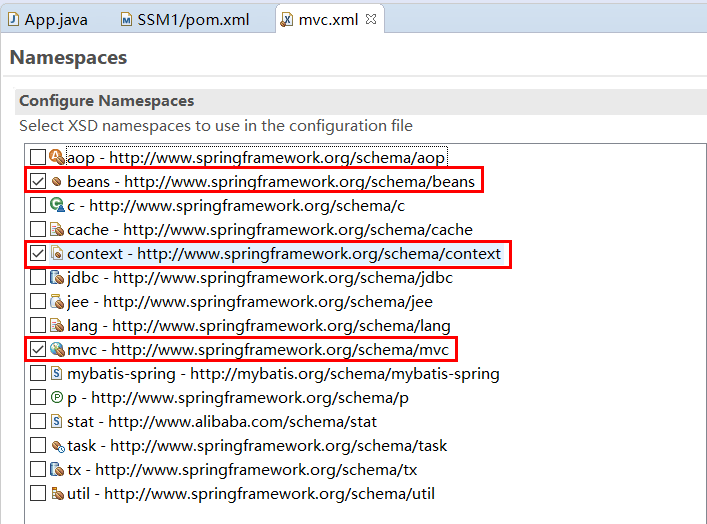Click the c namespace icon
This screenshot has width=707, height=524.
pyautogui.click(x=57, y=205)
